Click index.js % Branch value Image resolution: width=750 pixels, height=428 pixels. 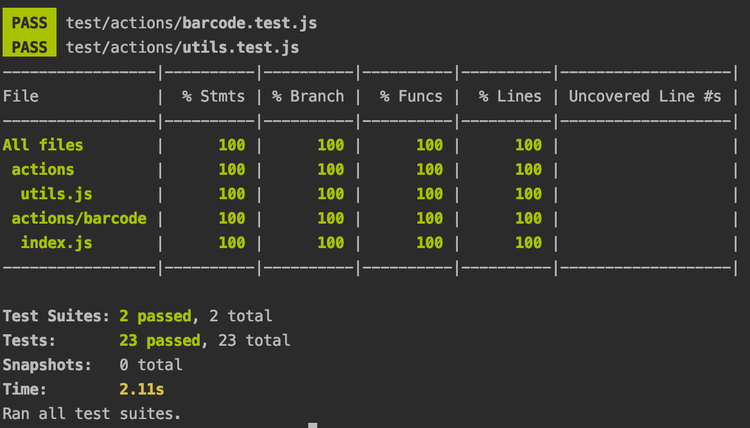point(331,242)
